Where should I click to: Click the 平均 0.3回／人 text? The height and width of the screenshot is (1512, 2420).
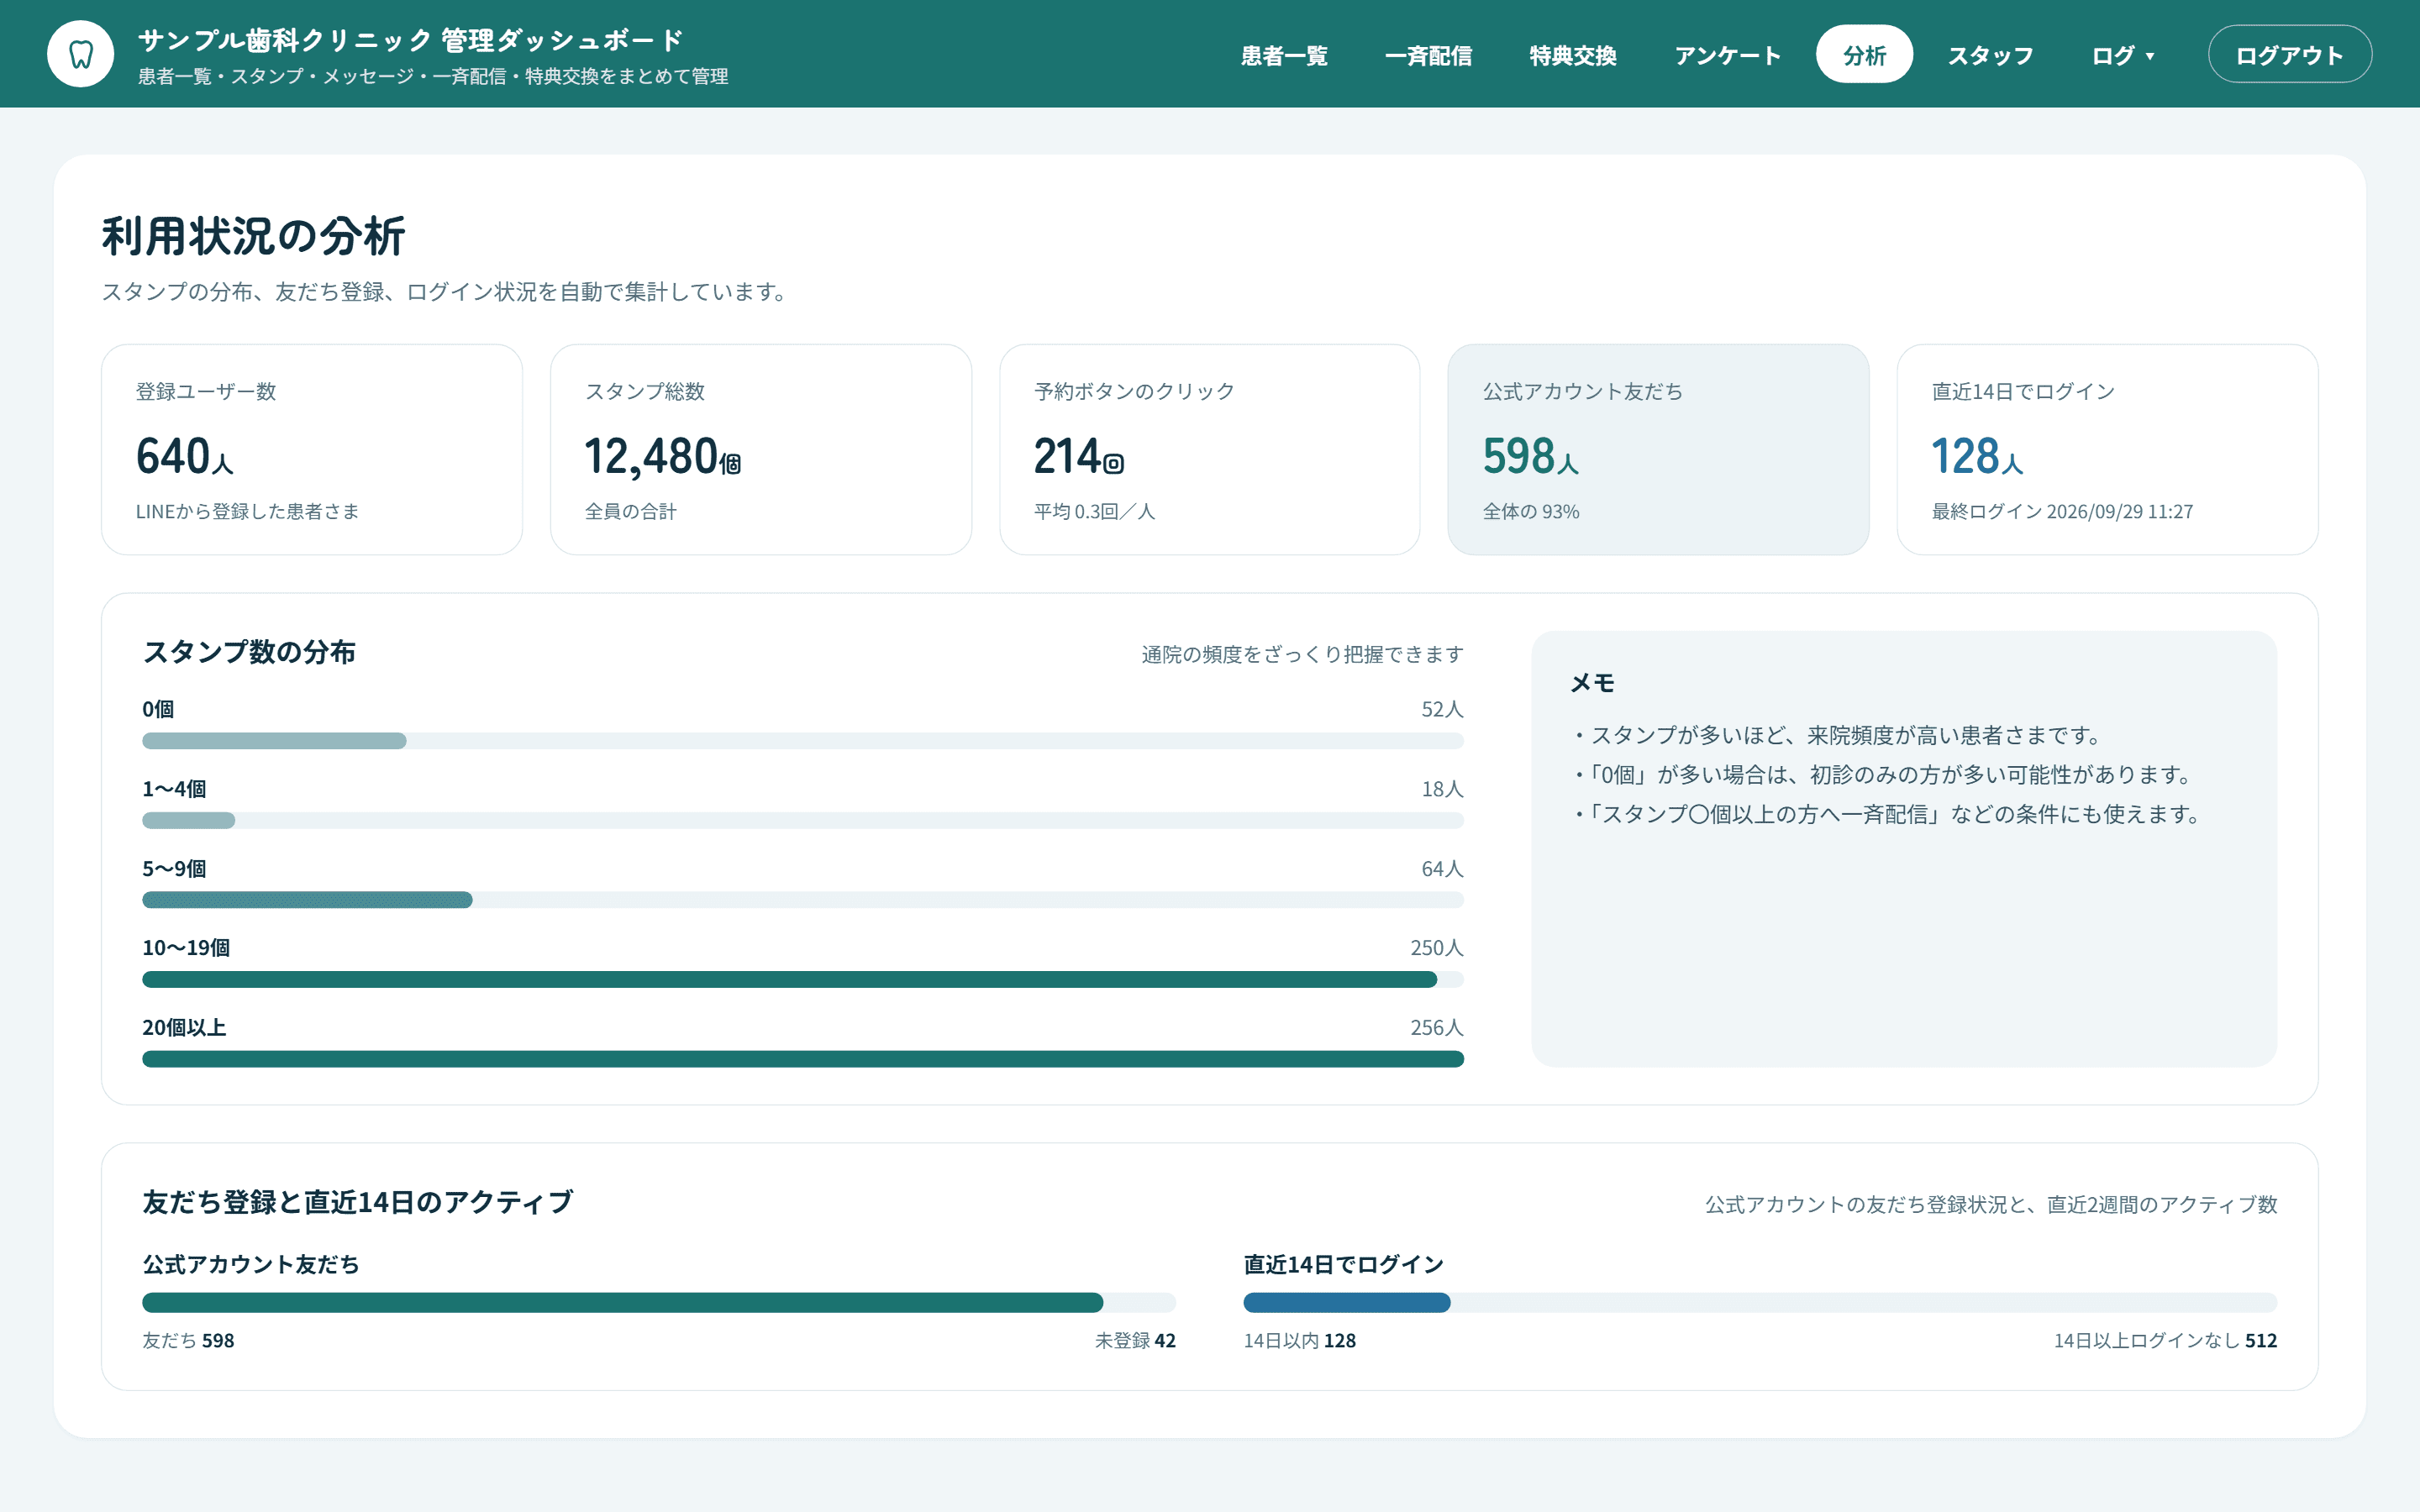click(x=1094, y=512)
